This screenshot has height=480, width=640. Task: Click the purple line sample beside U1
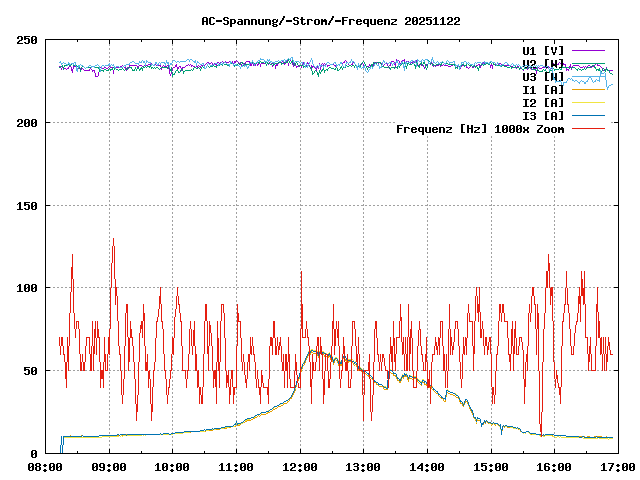589,50
